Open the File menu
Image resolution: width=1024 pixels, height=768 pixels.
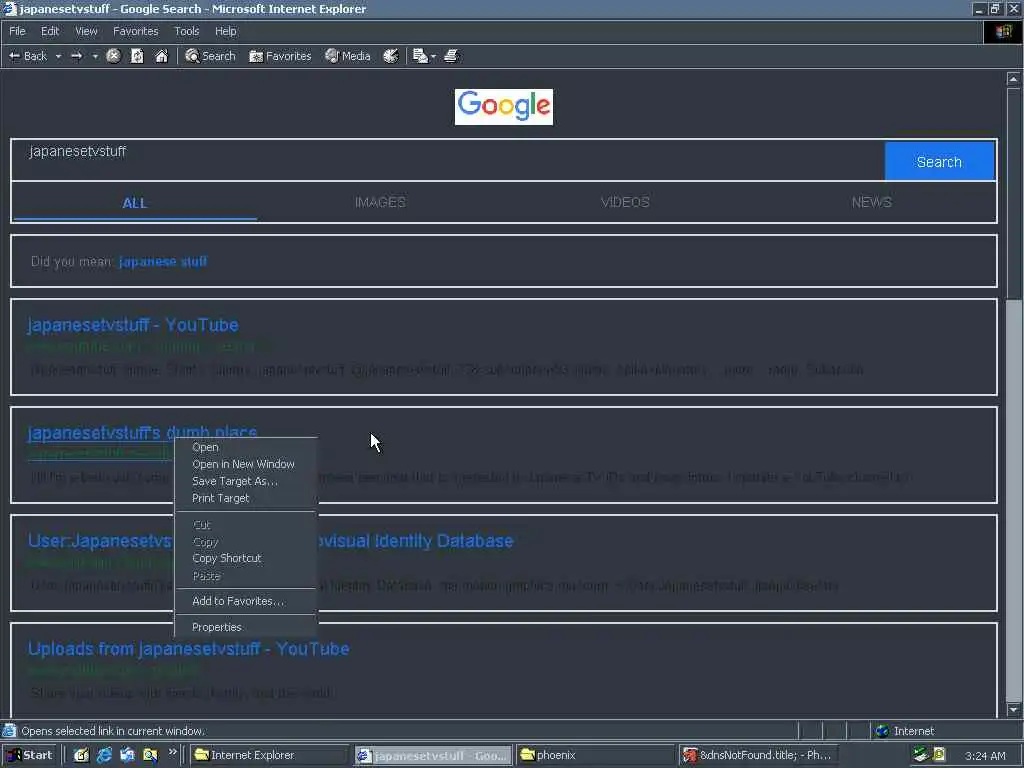(17, 31)
